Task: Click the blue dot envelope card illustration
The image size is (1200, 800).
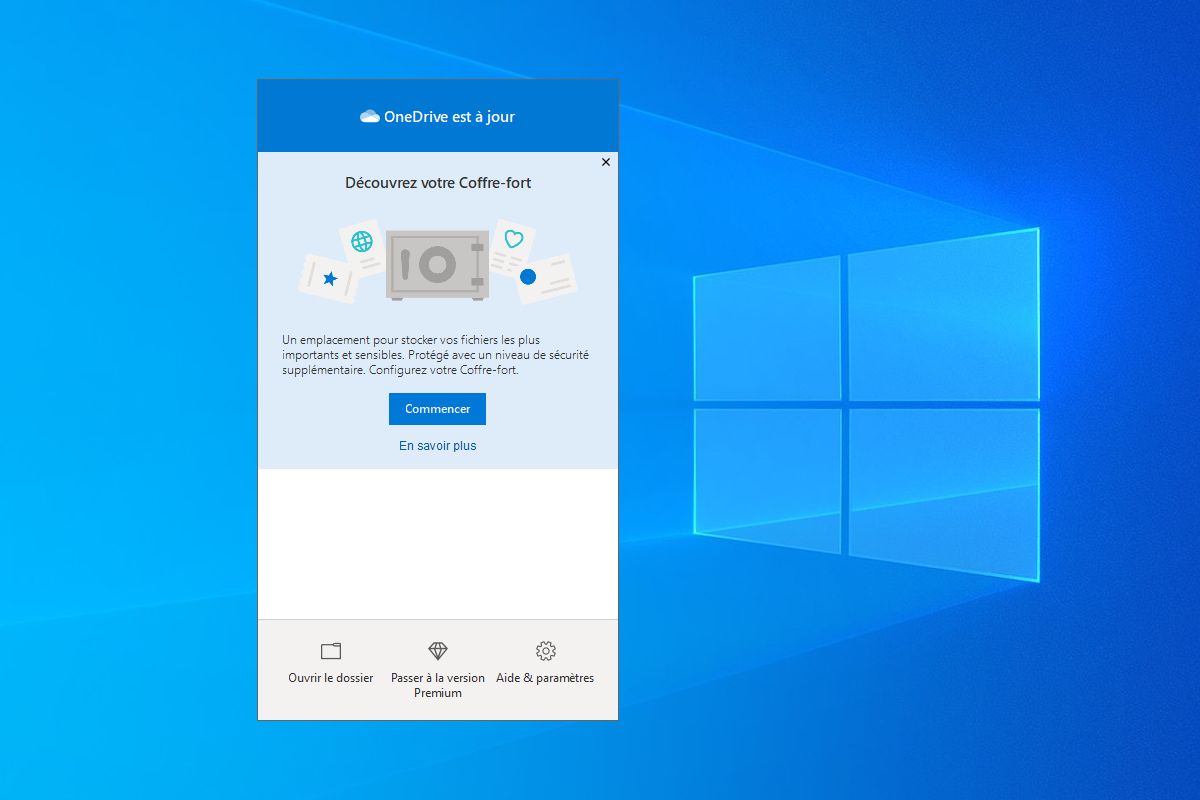Action: (x=546, y=278)
